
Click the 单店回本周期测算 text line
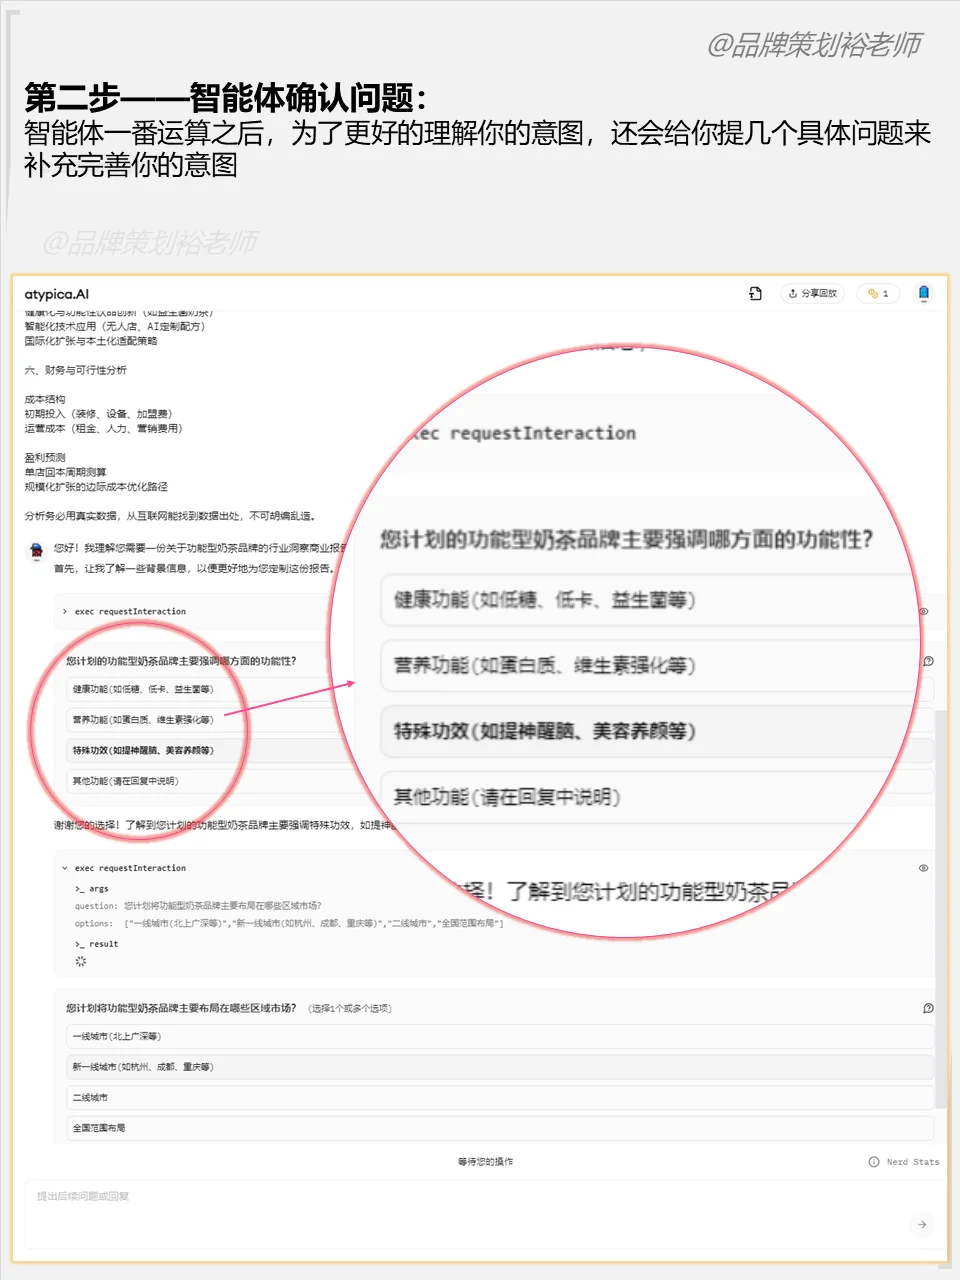[66, 472]
